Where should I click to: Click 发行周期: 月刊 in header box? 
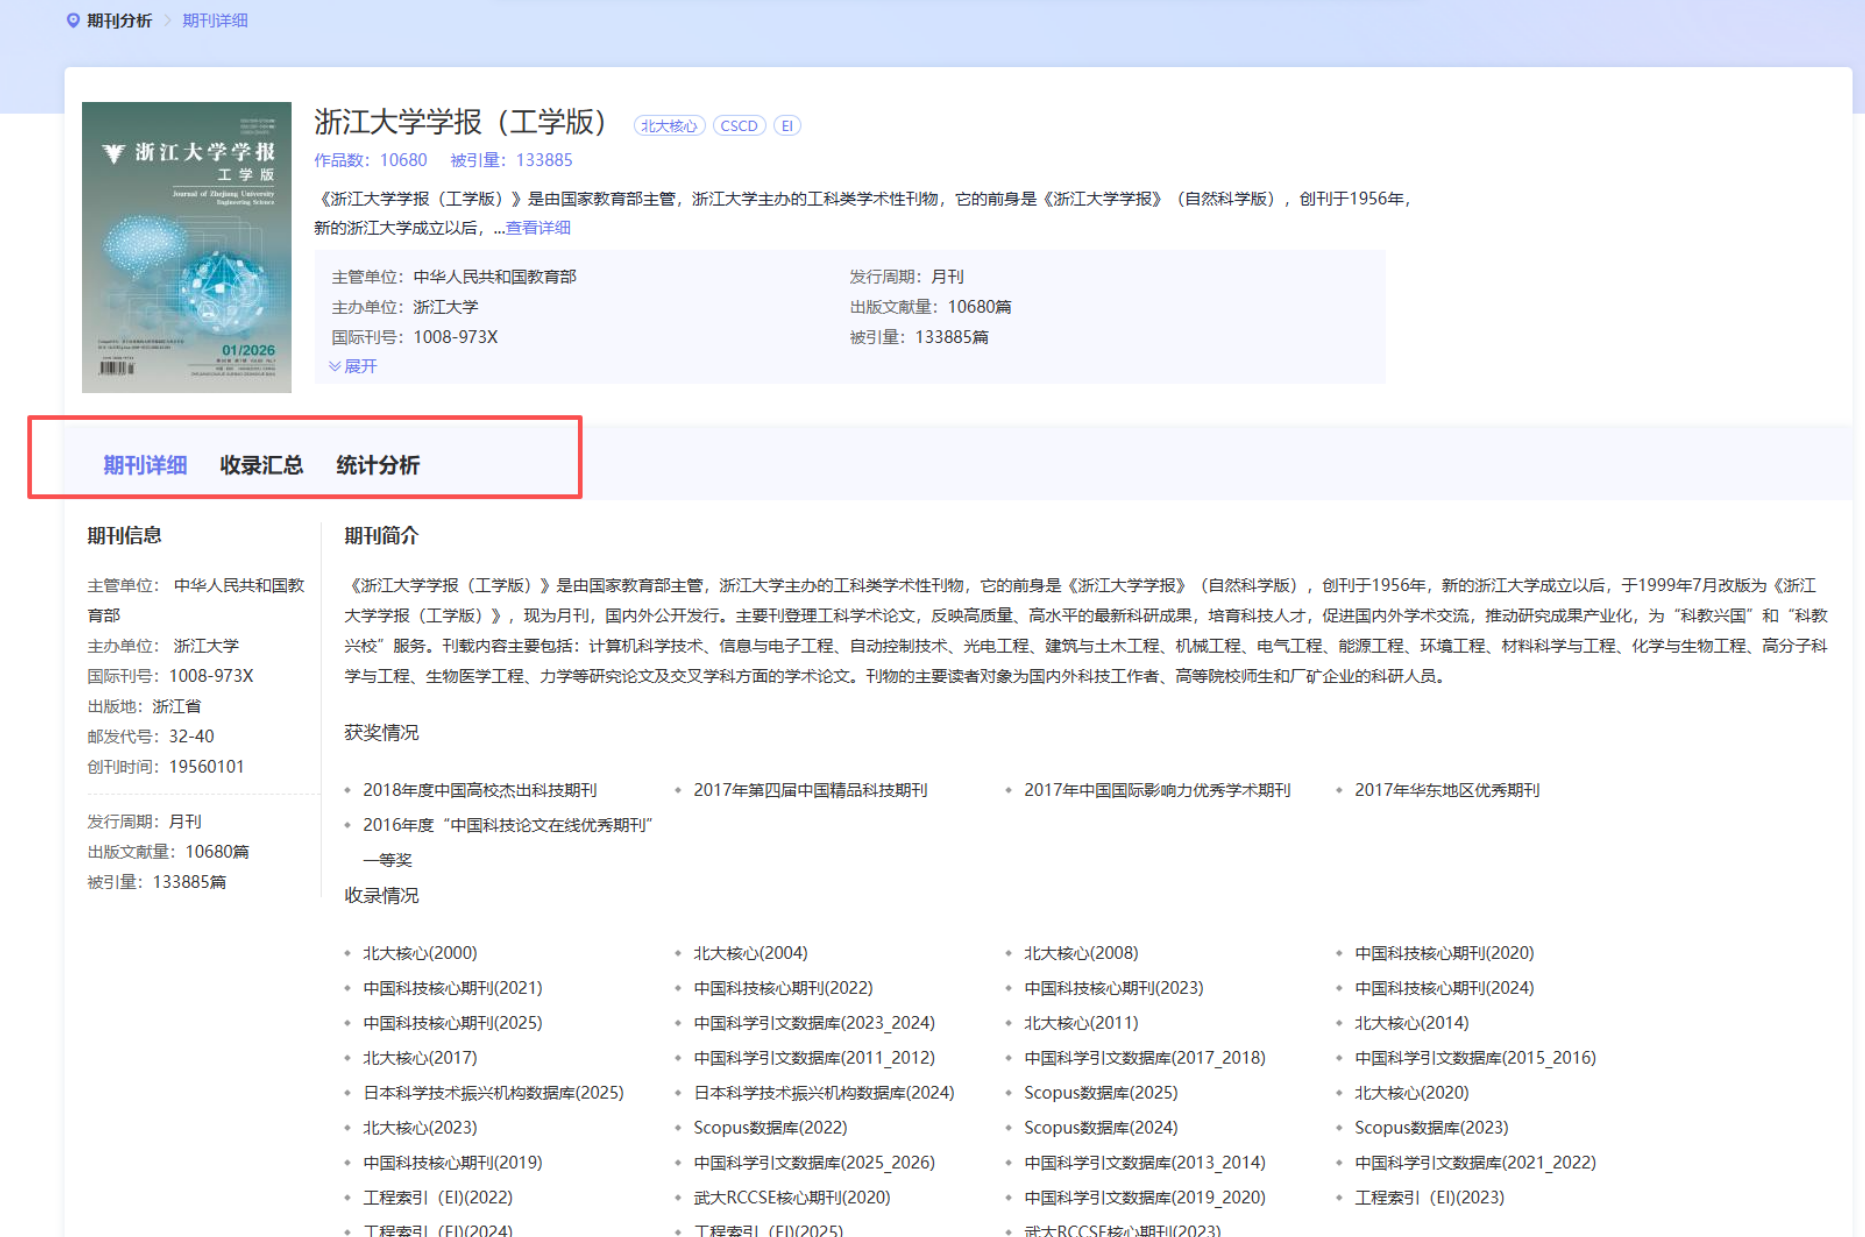pyautogui.click(x=907, y=277)
